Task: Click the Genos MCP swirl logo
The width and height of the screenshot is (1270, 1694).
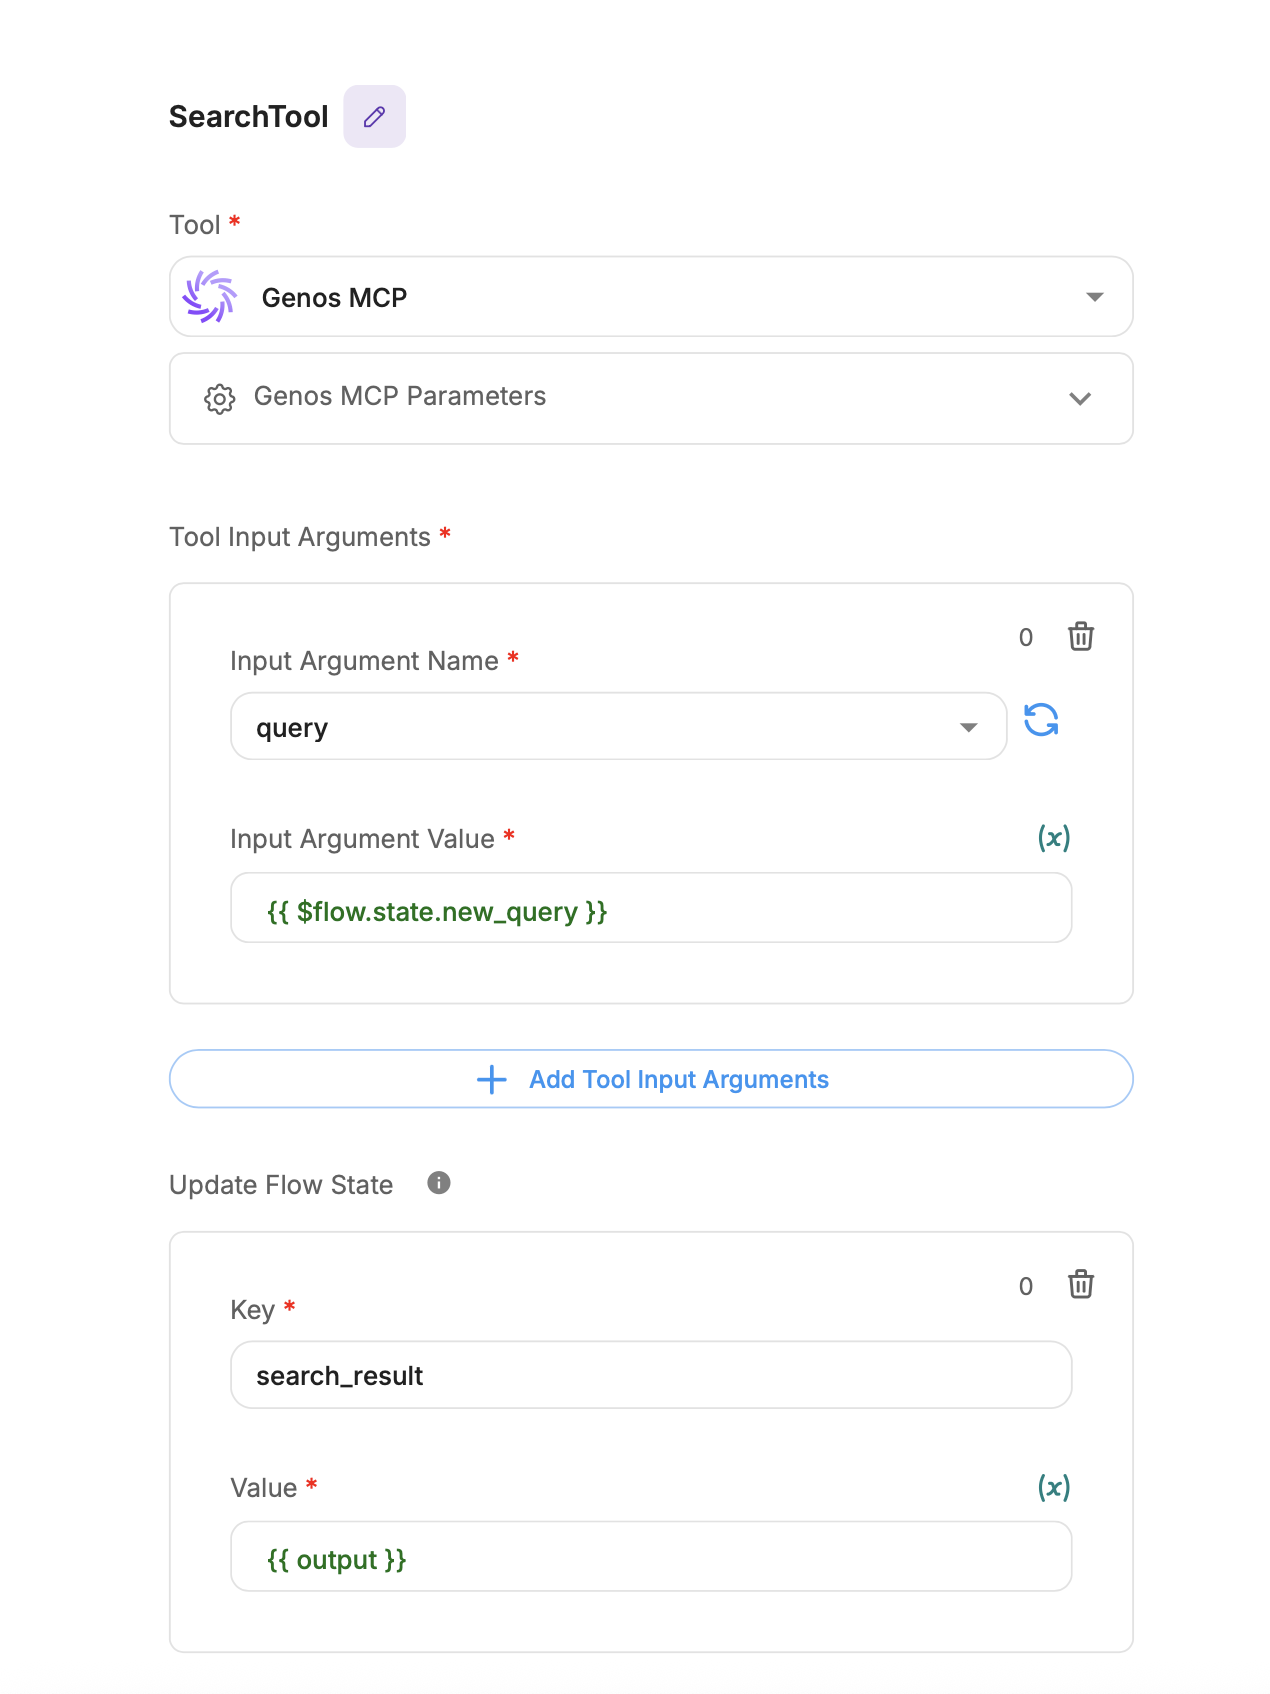Action: click(209, 297)
